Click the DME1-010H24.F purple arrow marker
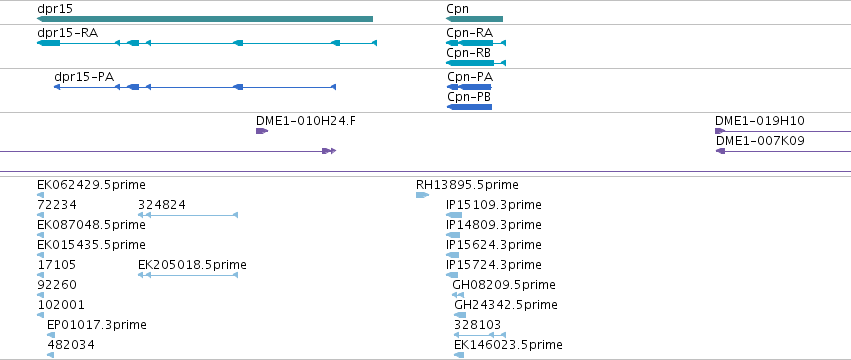This screenshot has width=851, height=360. (262, 131)
